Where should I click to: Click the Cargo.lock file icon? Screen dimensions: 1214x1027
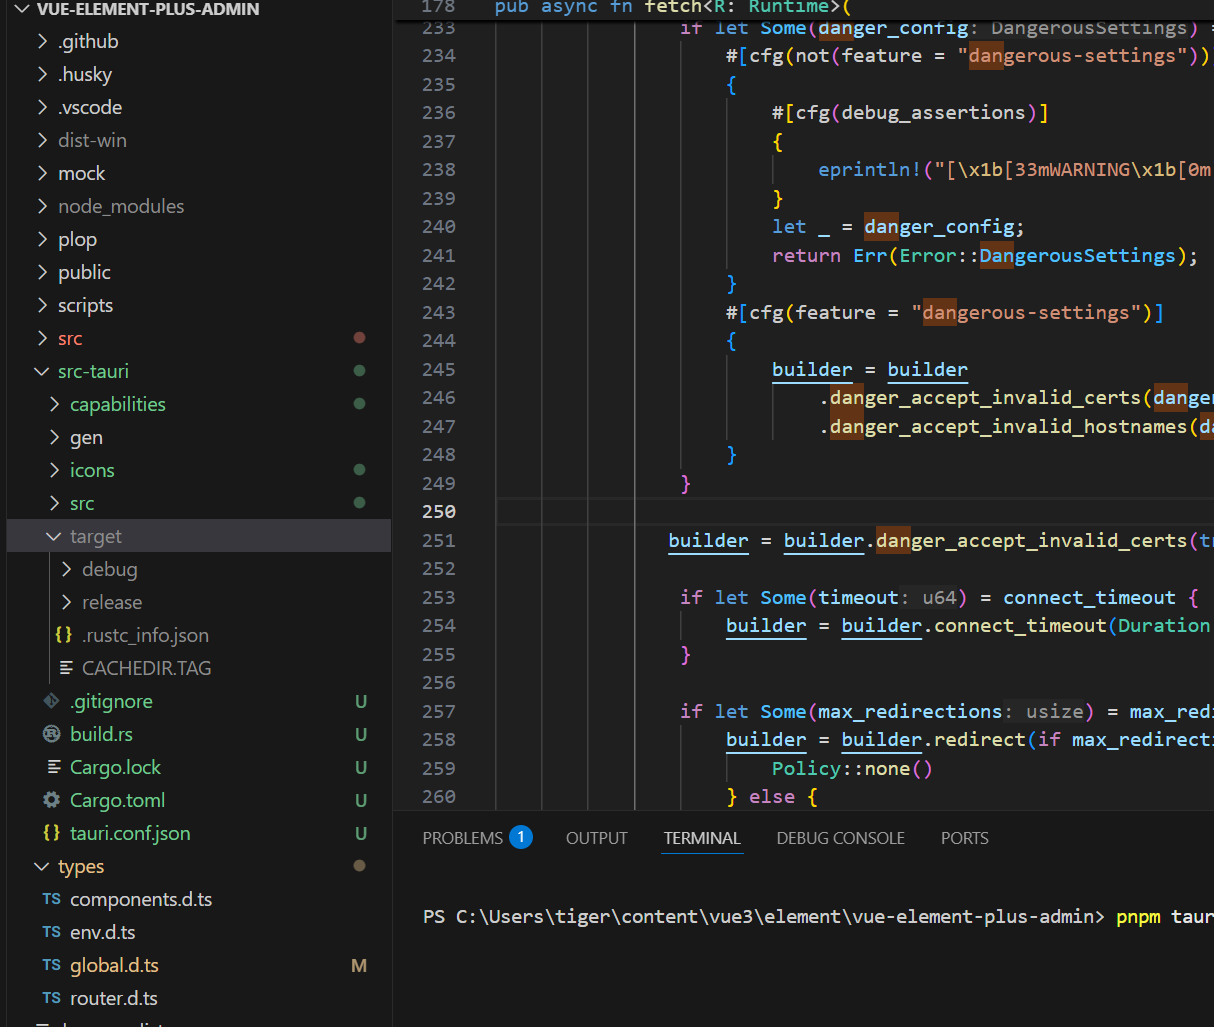click(x=54, y=767)
